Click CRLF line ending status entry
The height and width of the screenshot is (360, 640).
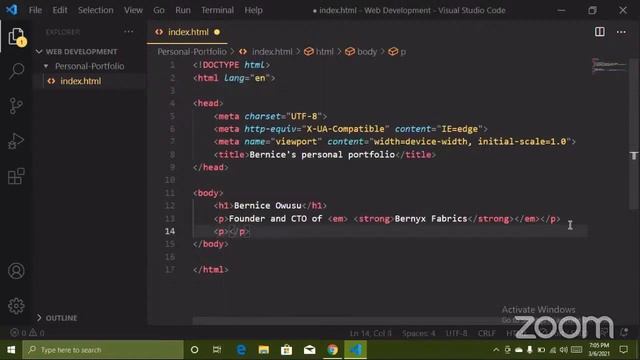coord(487,333)
